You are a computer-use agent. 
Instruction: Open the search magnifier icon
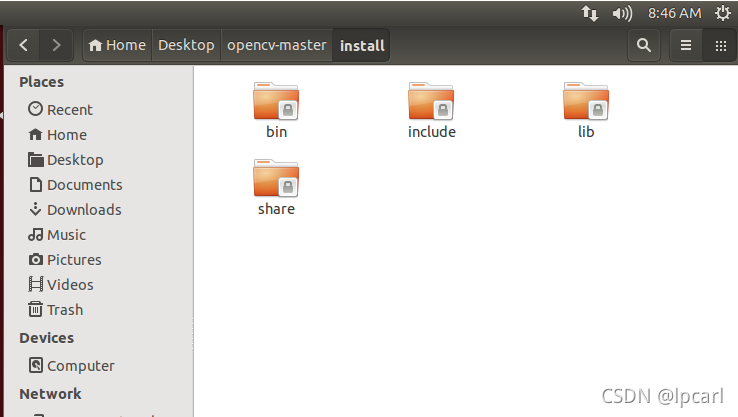click(x=644, y=45)
